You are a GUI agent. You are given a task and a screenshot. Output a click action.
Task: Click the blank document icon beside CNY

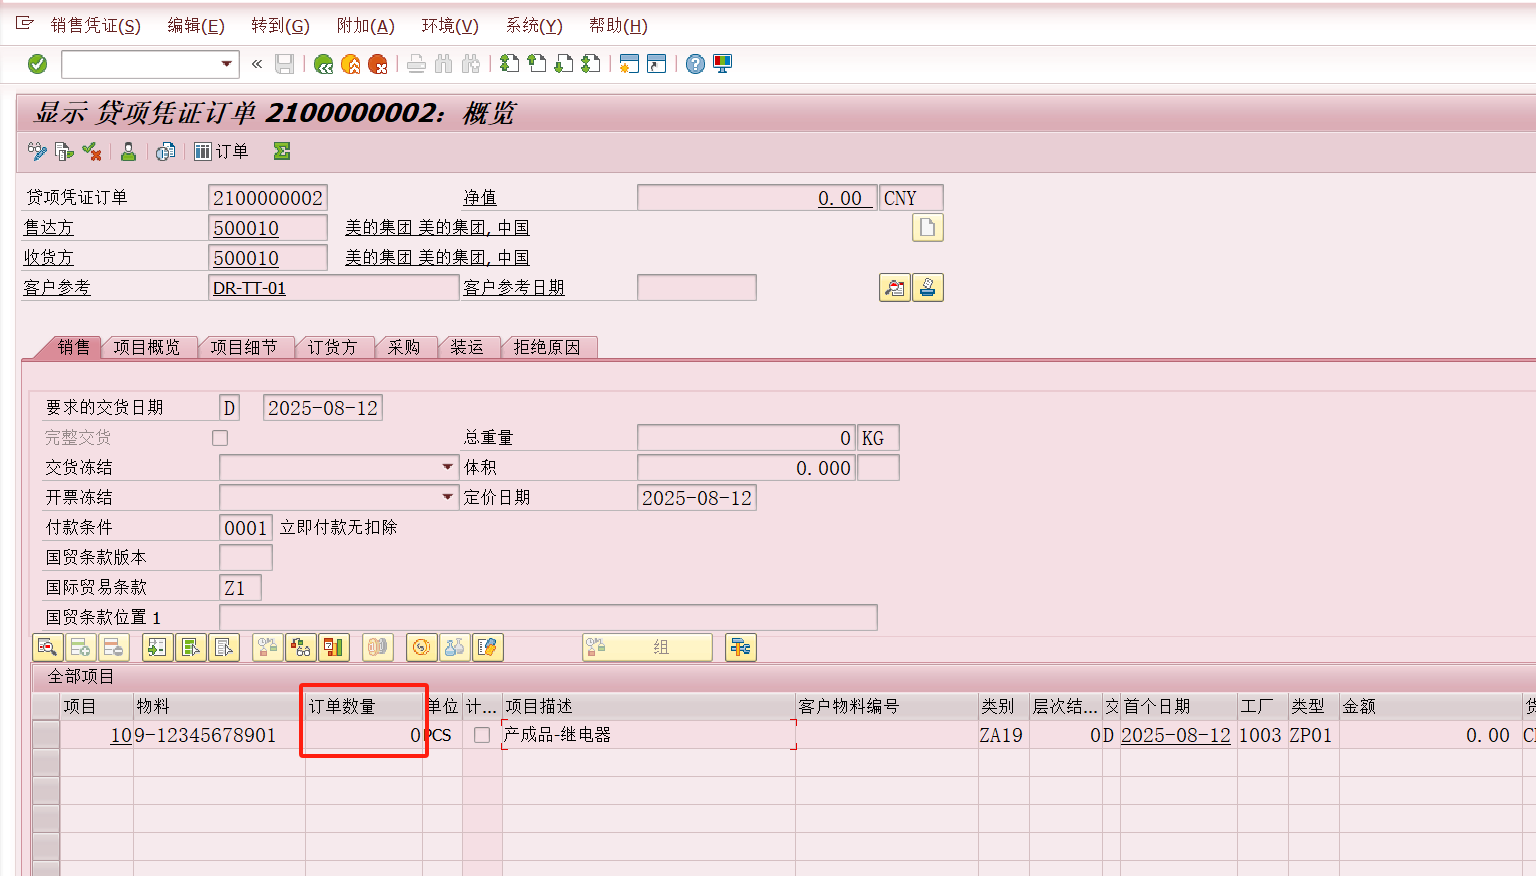[928, 228]
